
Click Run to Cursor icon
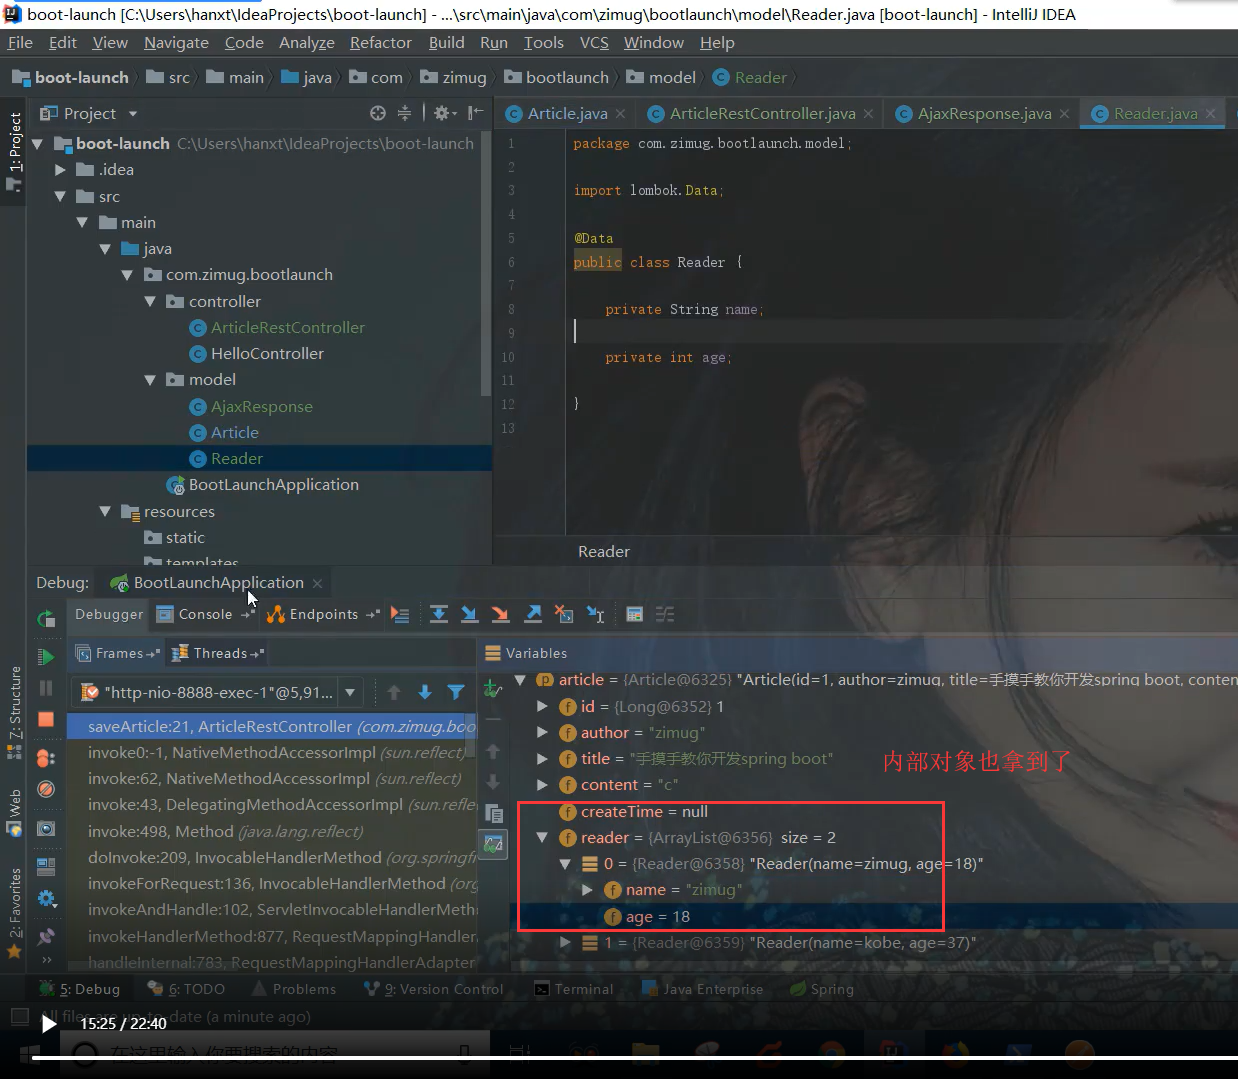[x=595, y=614]
